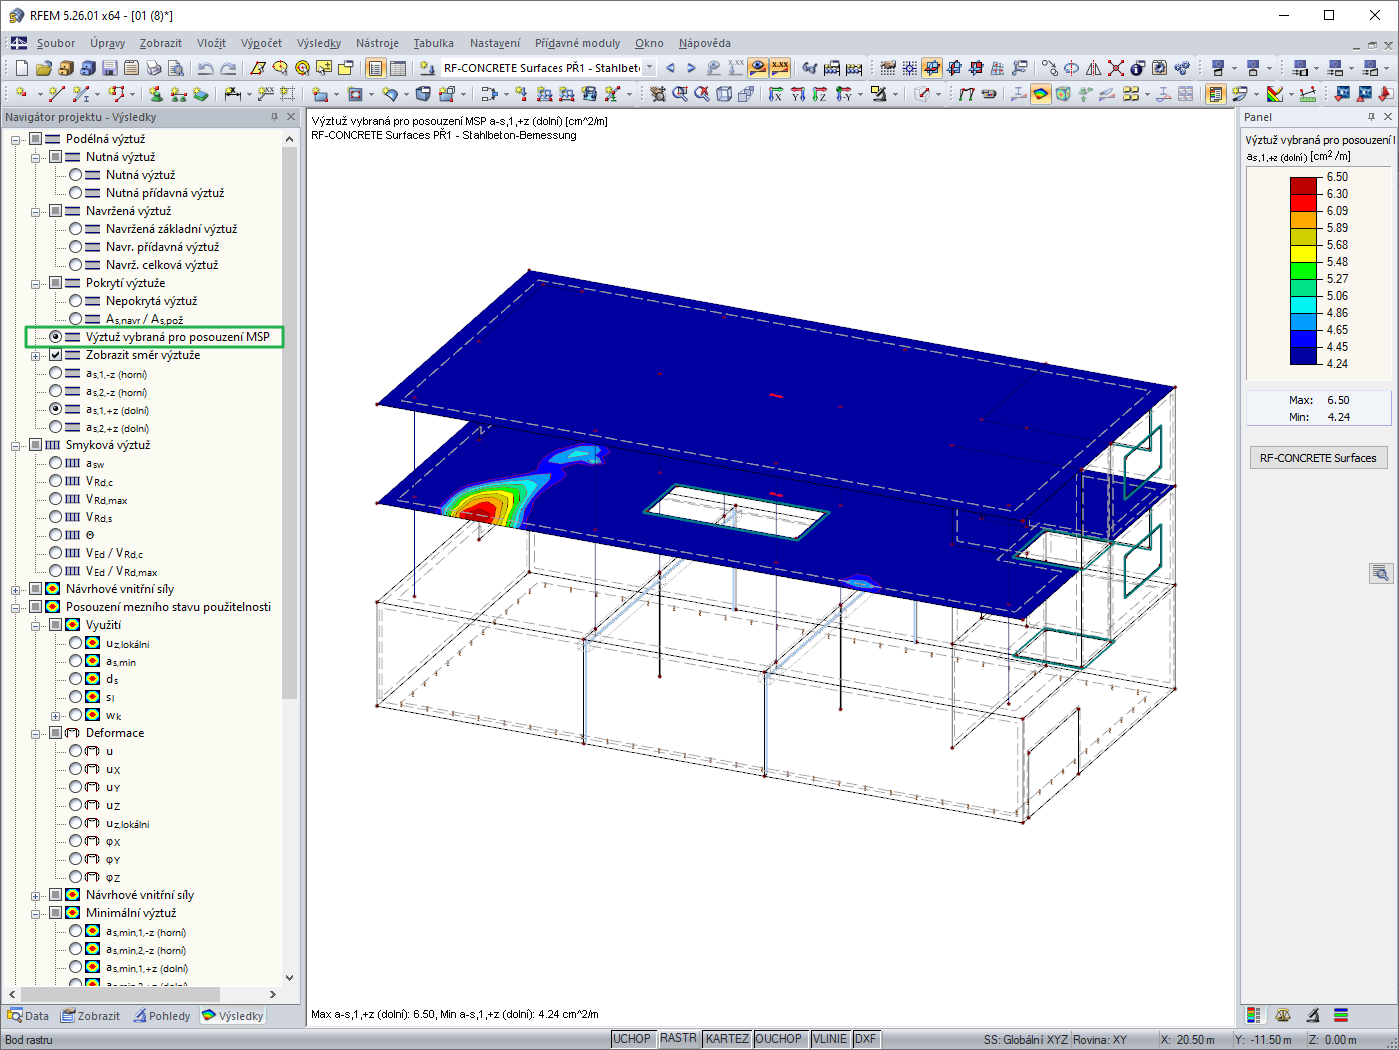Open the Výpočet menu
This screenshot has width=1399, height=1050.
click(x=261, y=43)
